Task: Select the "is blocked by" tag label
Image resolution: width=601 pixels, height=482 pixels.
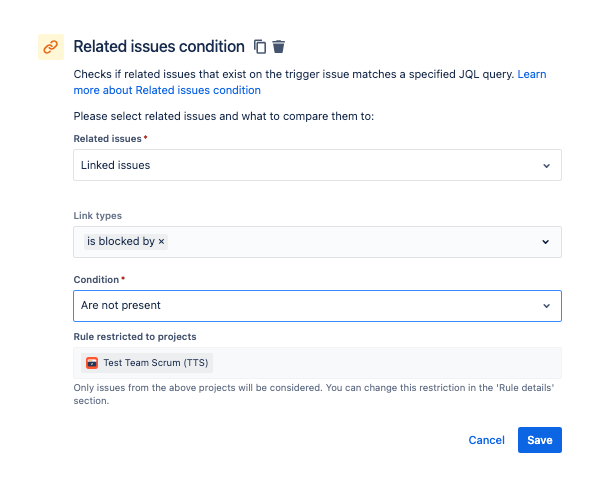Action: pos(121,241)
